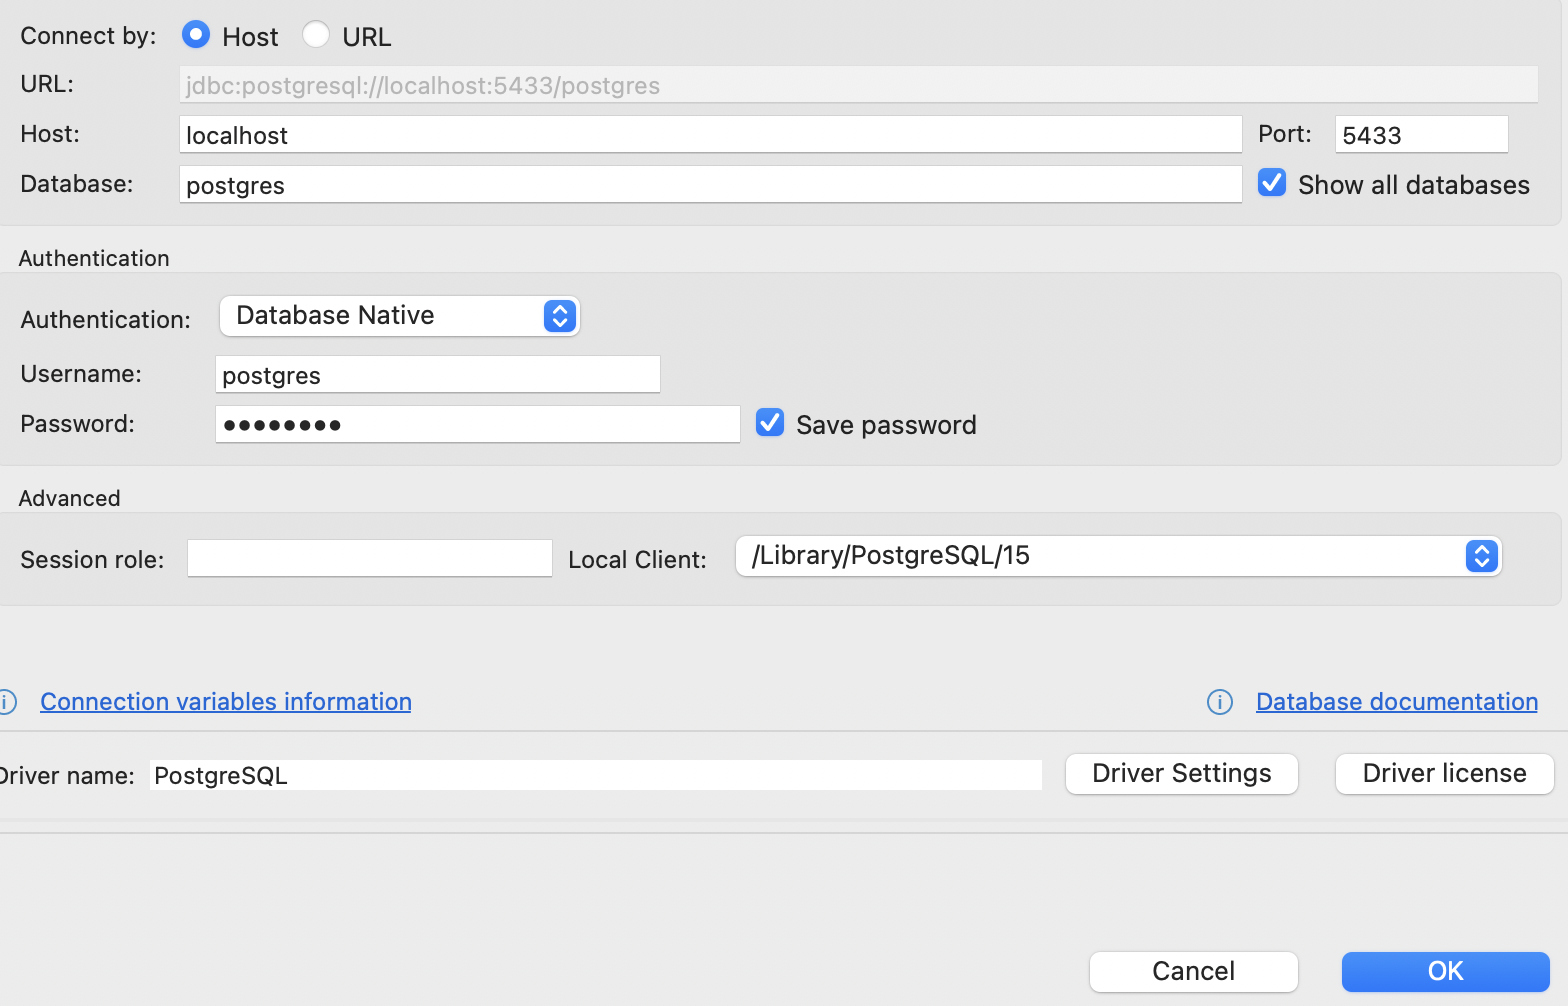Open the Database documentation link

pyautogui.click(x=1396, y=702)
